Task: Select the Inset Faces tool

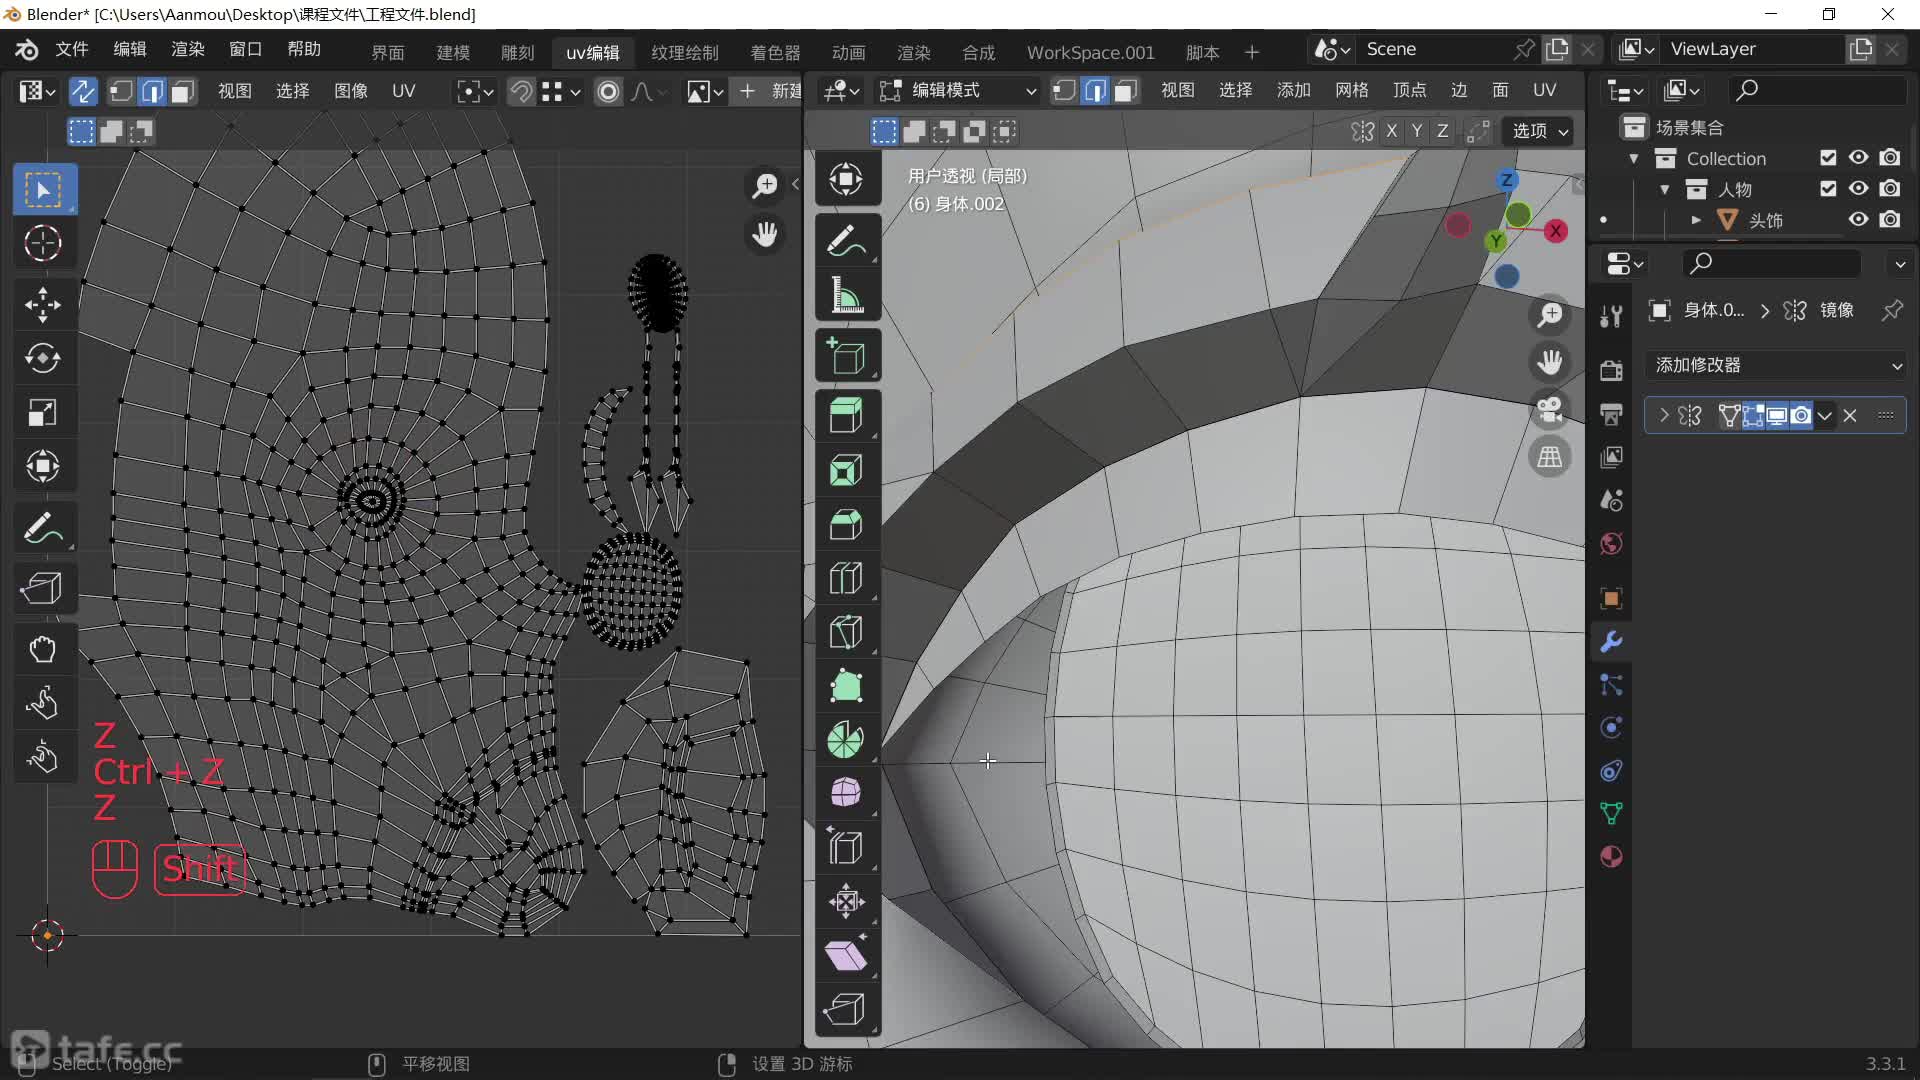Action: click(x=847, y=469)
